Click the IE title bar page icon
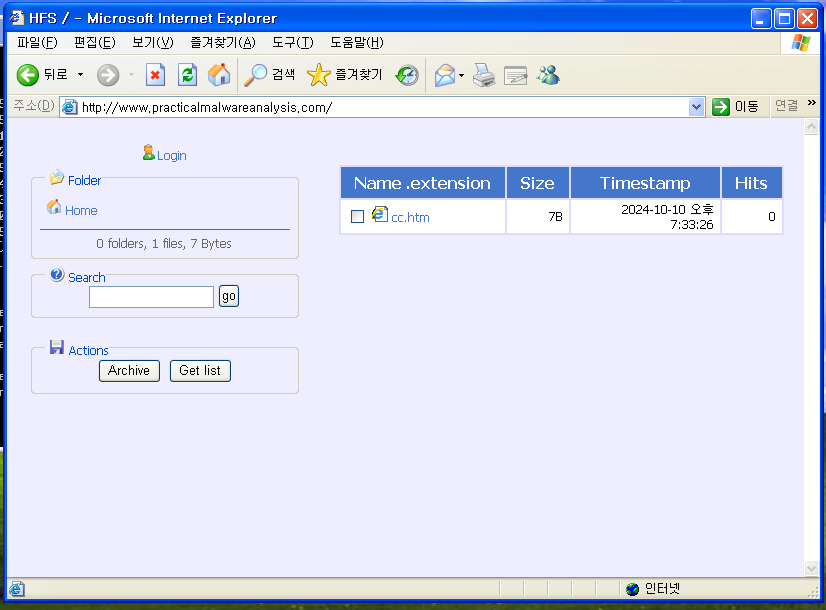826x610 pixels. tap(17, 18)
